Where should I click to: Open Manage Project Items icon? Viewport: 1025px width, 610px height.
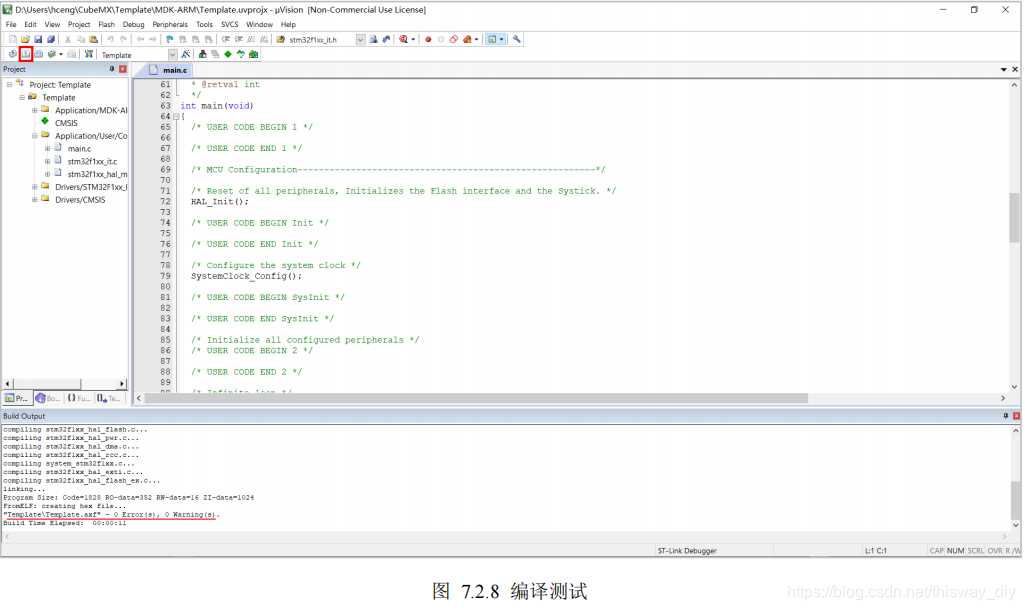pos(203,54)
